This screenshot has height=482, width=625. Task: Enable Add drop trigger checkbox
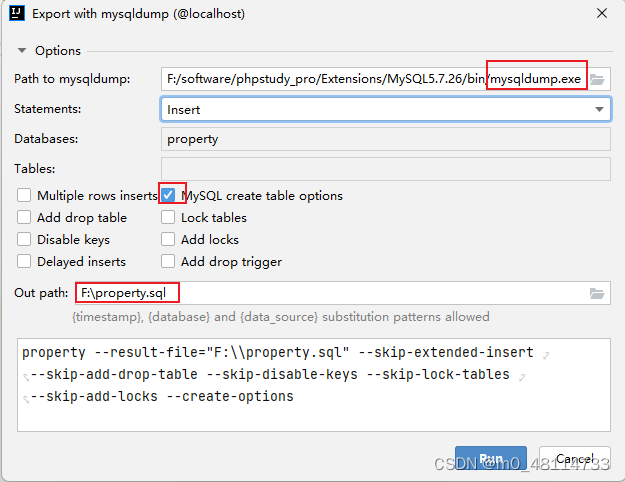coord(168,262)
